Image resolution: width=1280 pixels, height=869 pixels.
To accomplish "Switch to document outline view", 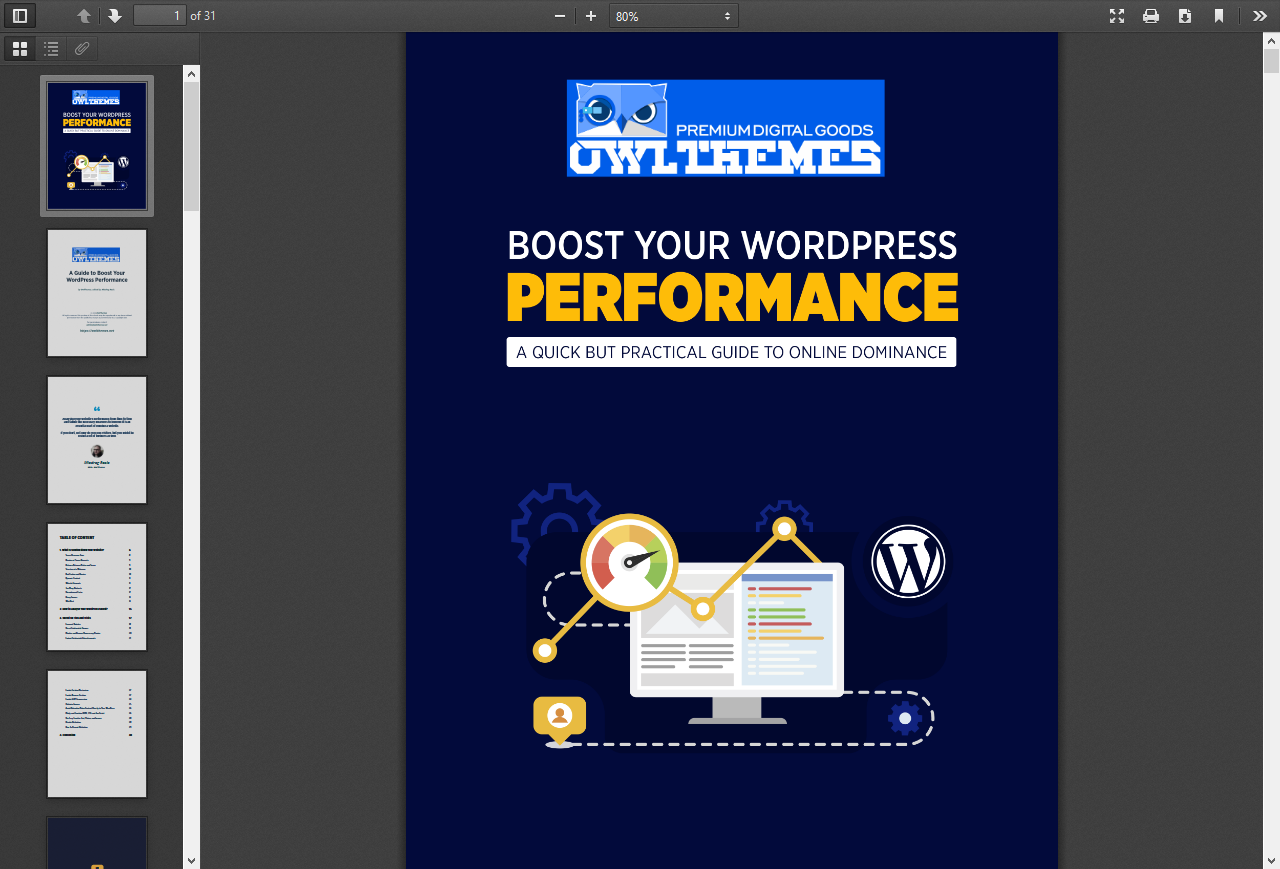I will pos(50,48).
